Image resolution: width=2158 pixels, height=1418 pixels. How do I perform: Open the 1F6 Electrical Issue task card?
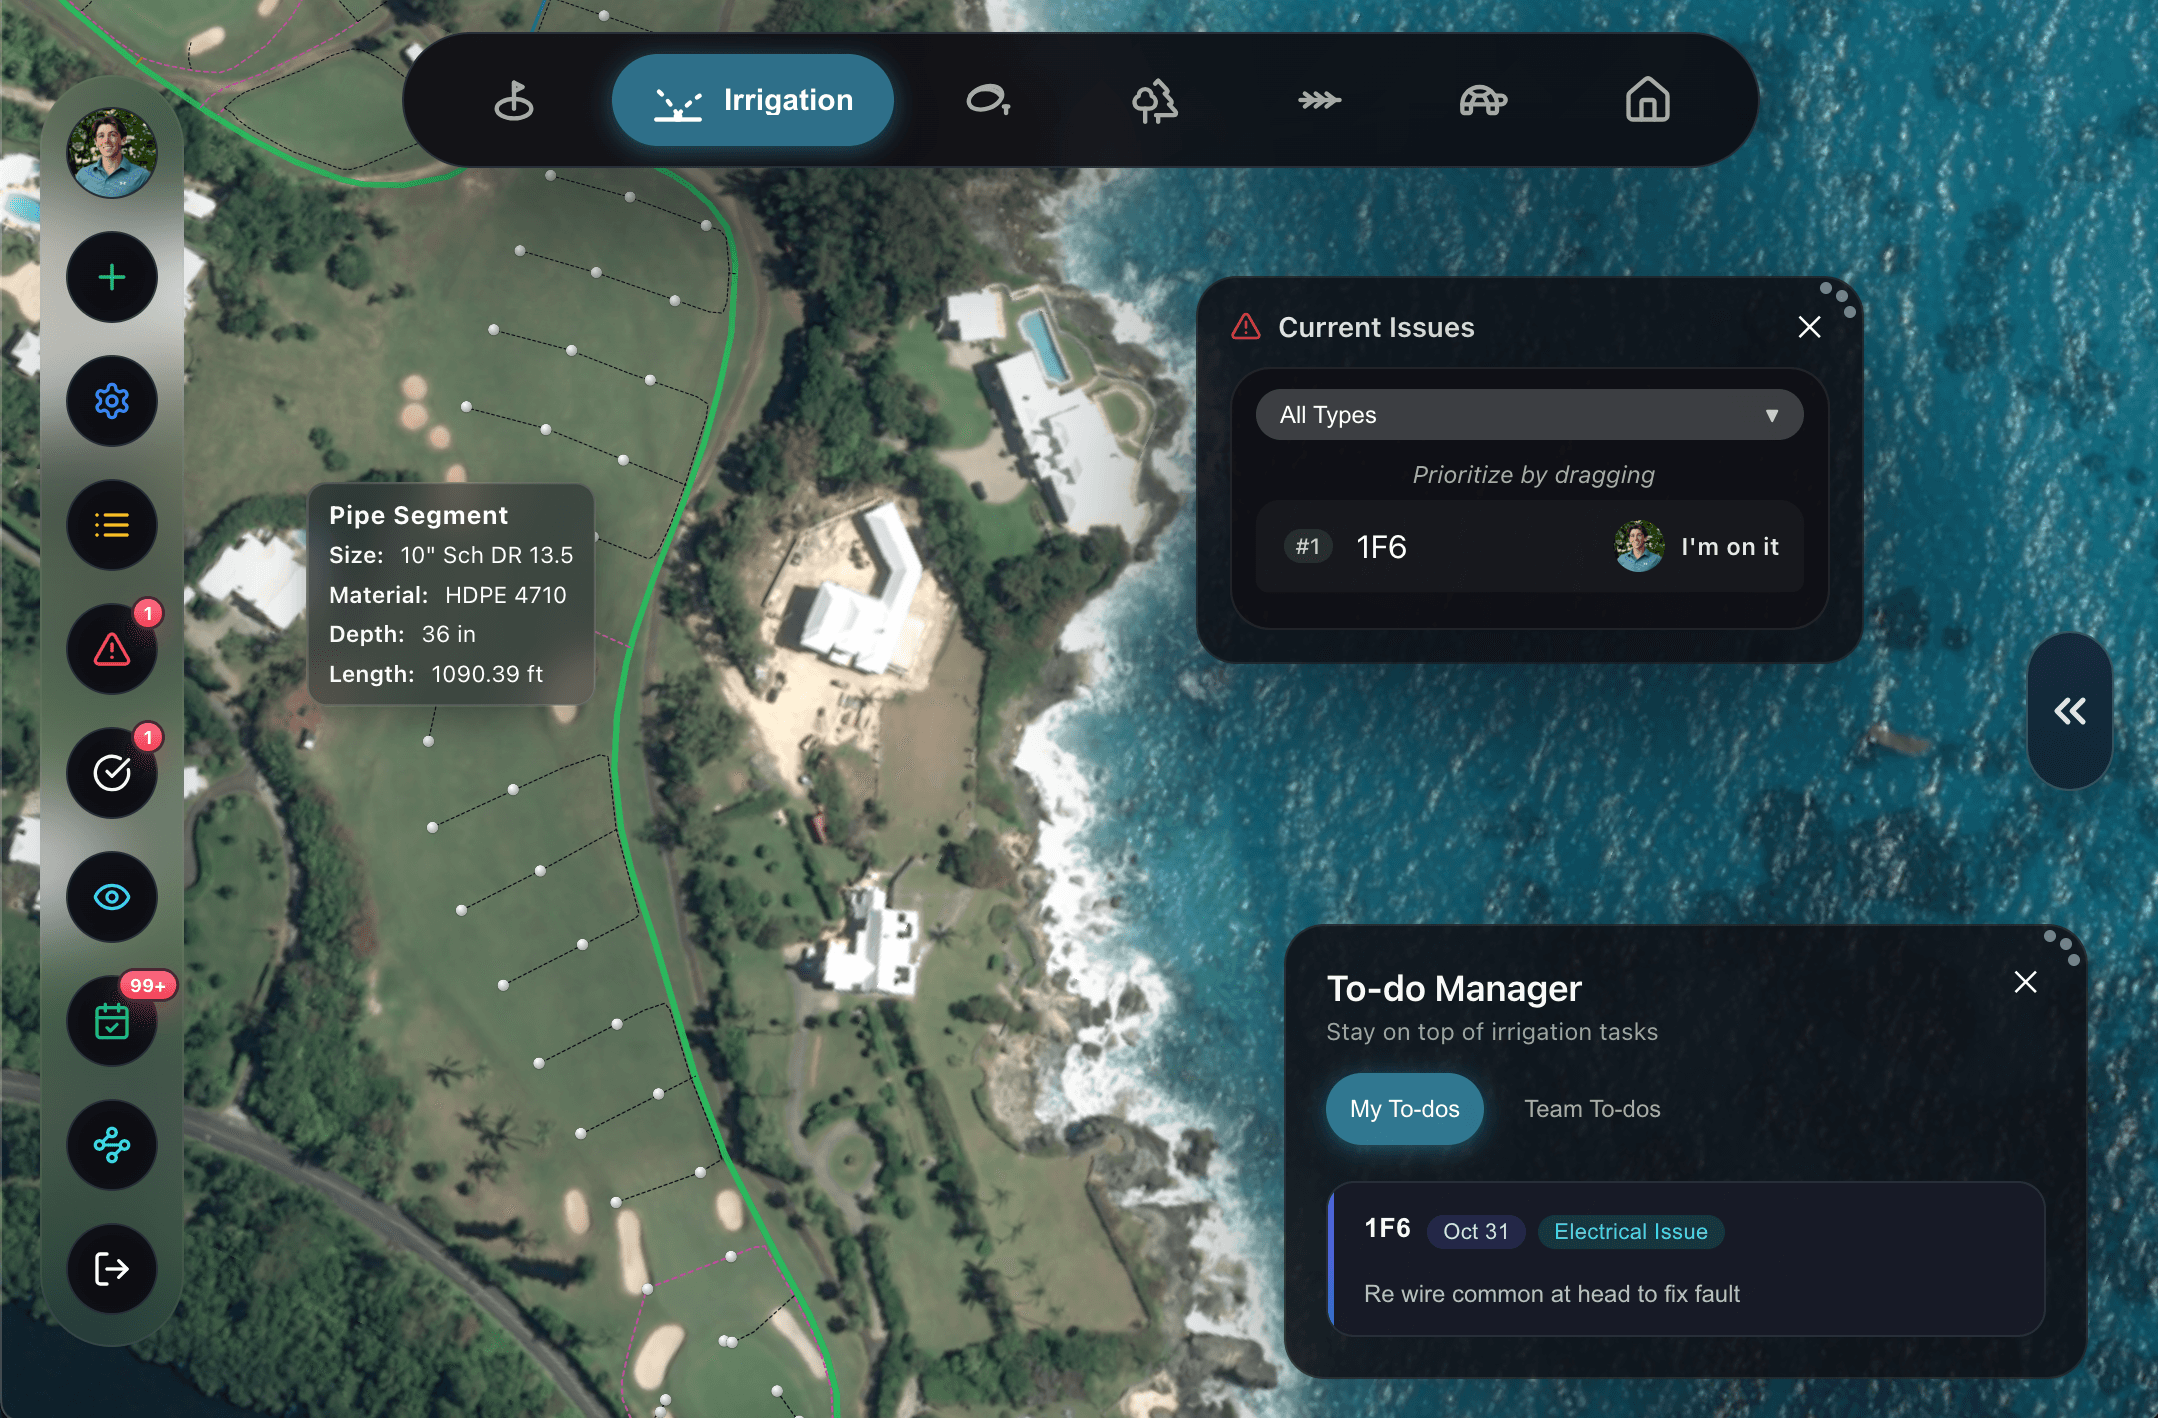(x=1686, y=1260)
